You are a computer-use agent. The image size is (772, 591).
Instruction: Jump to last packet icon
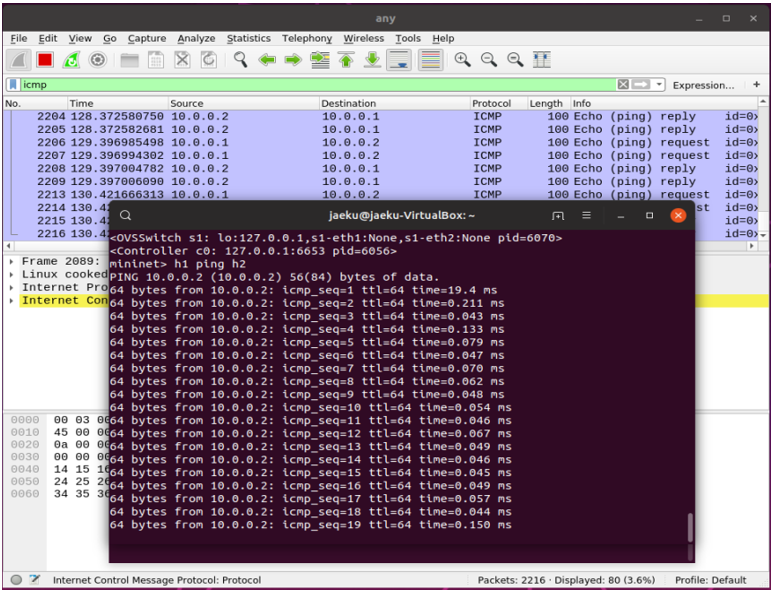pyautogui.click(x=373, y=60)
